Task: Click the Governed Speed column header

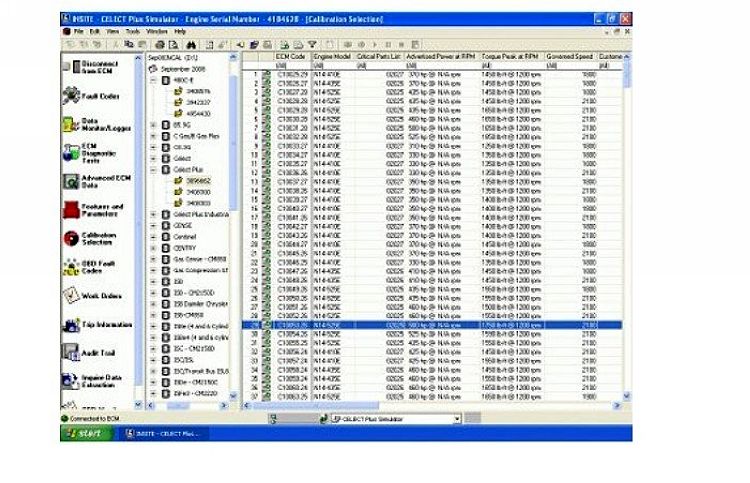Action: point(571,56)
